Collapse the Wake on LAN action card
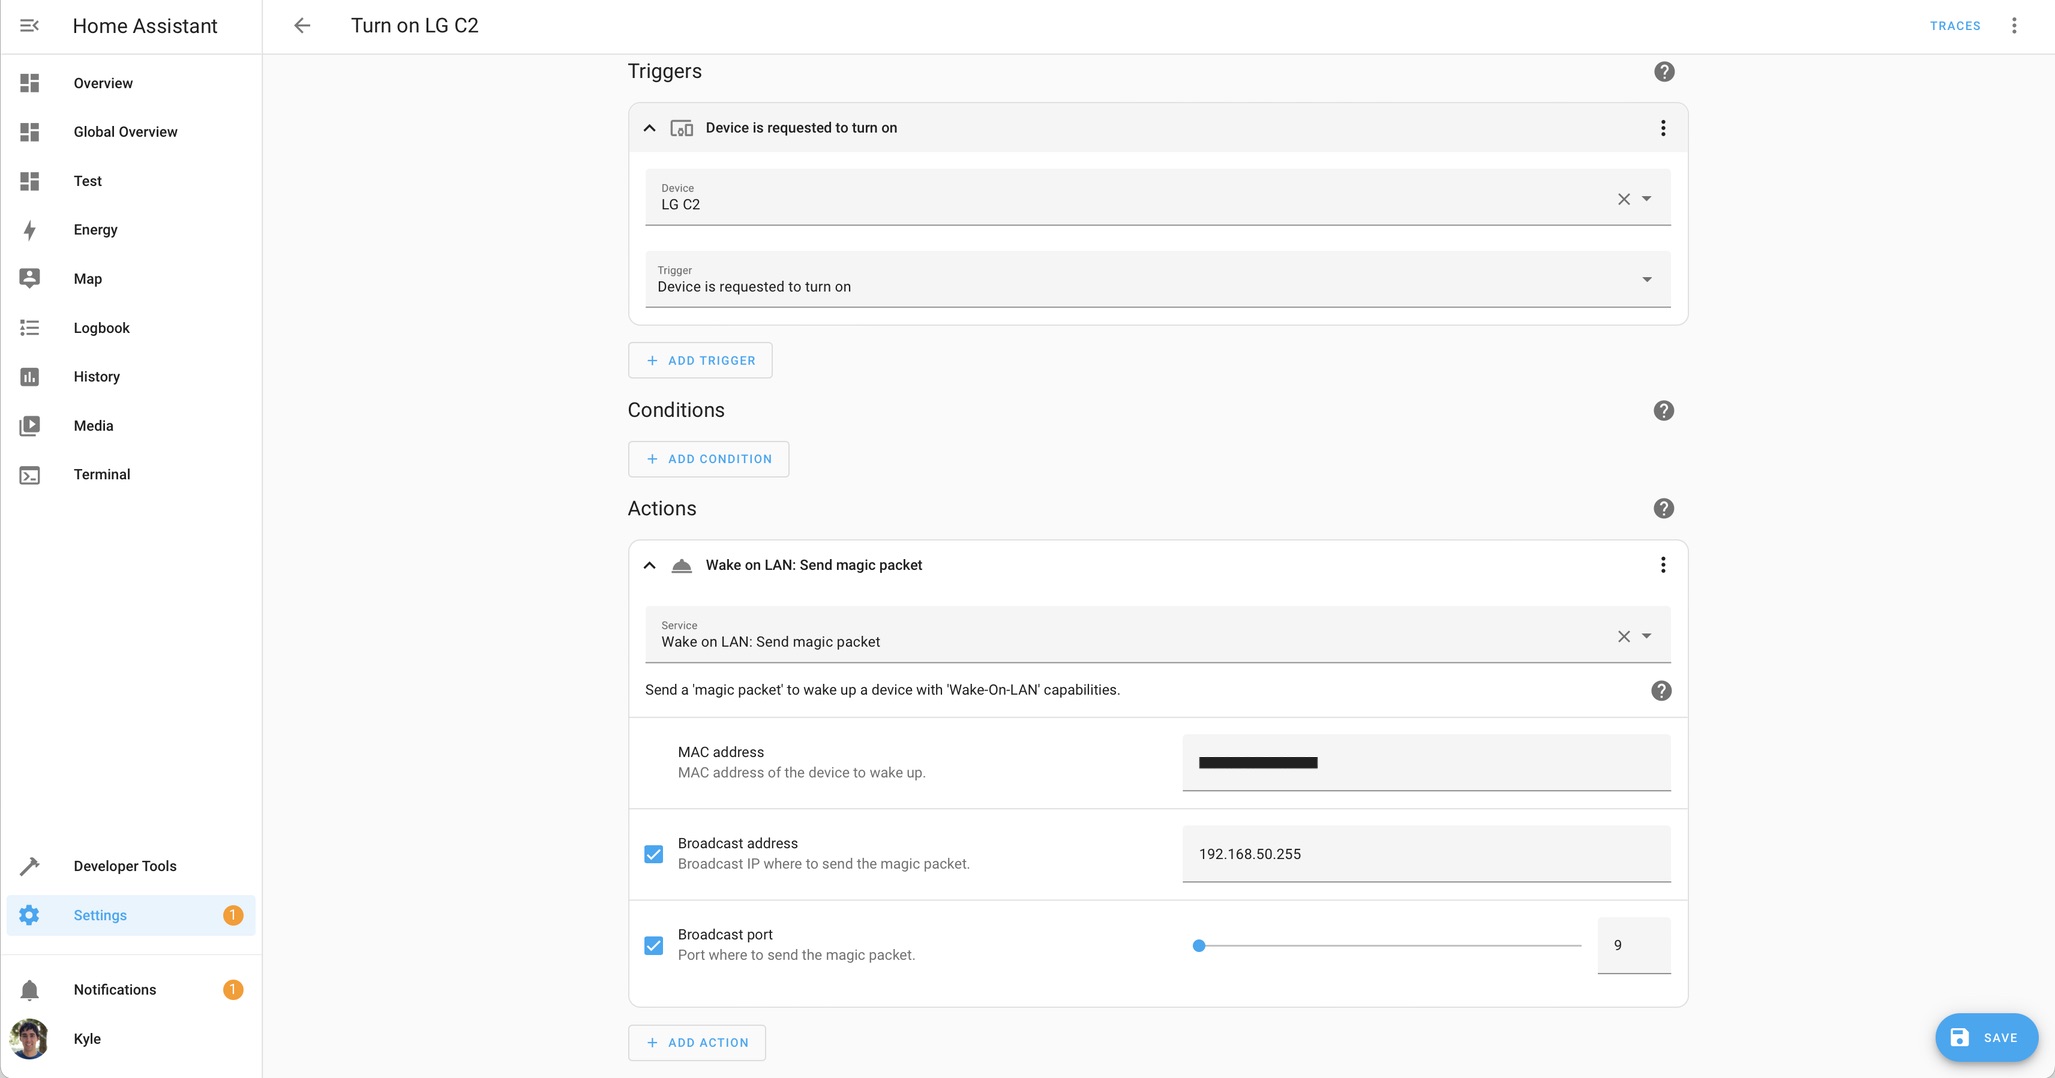Screen dimensions: 2055x1078 coord(649,565)
